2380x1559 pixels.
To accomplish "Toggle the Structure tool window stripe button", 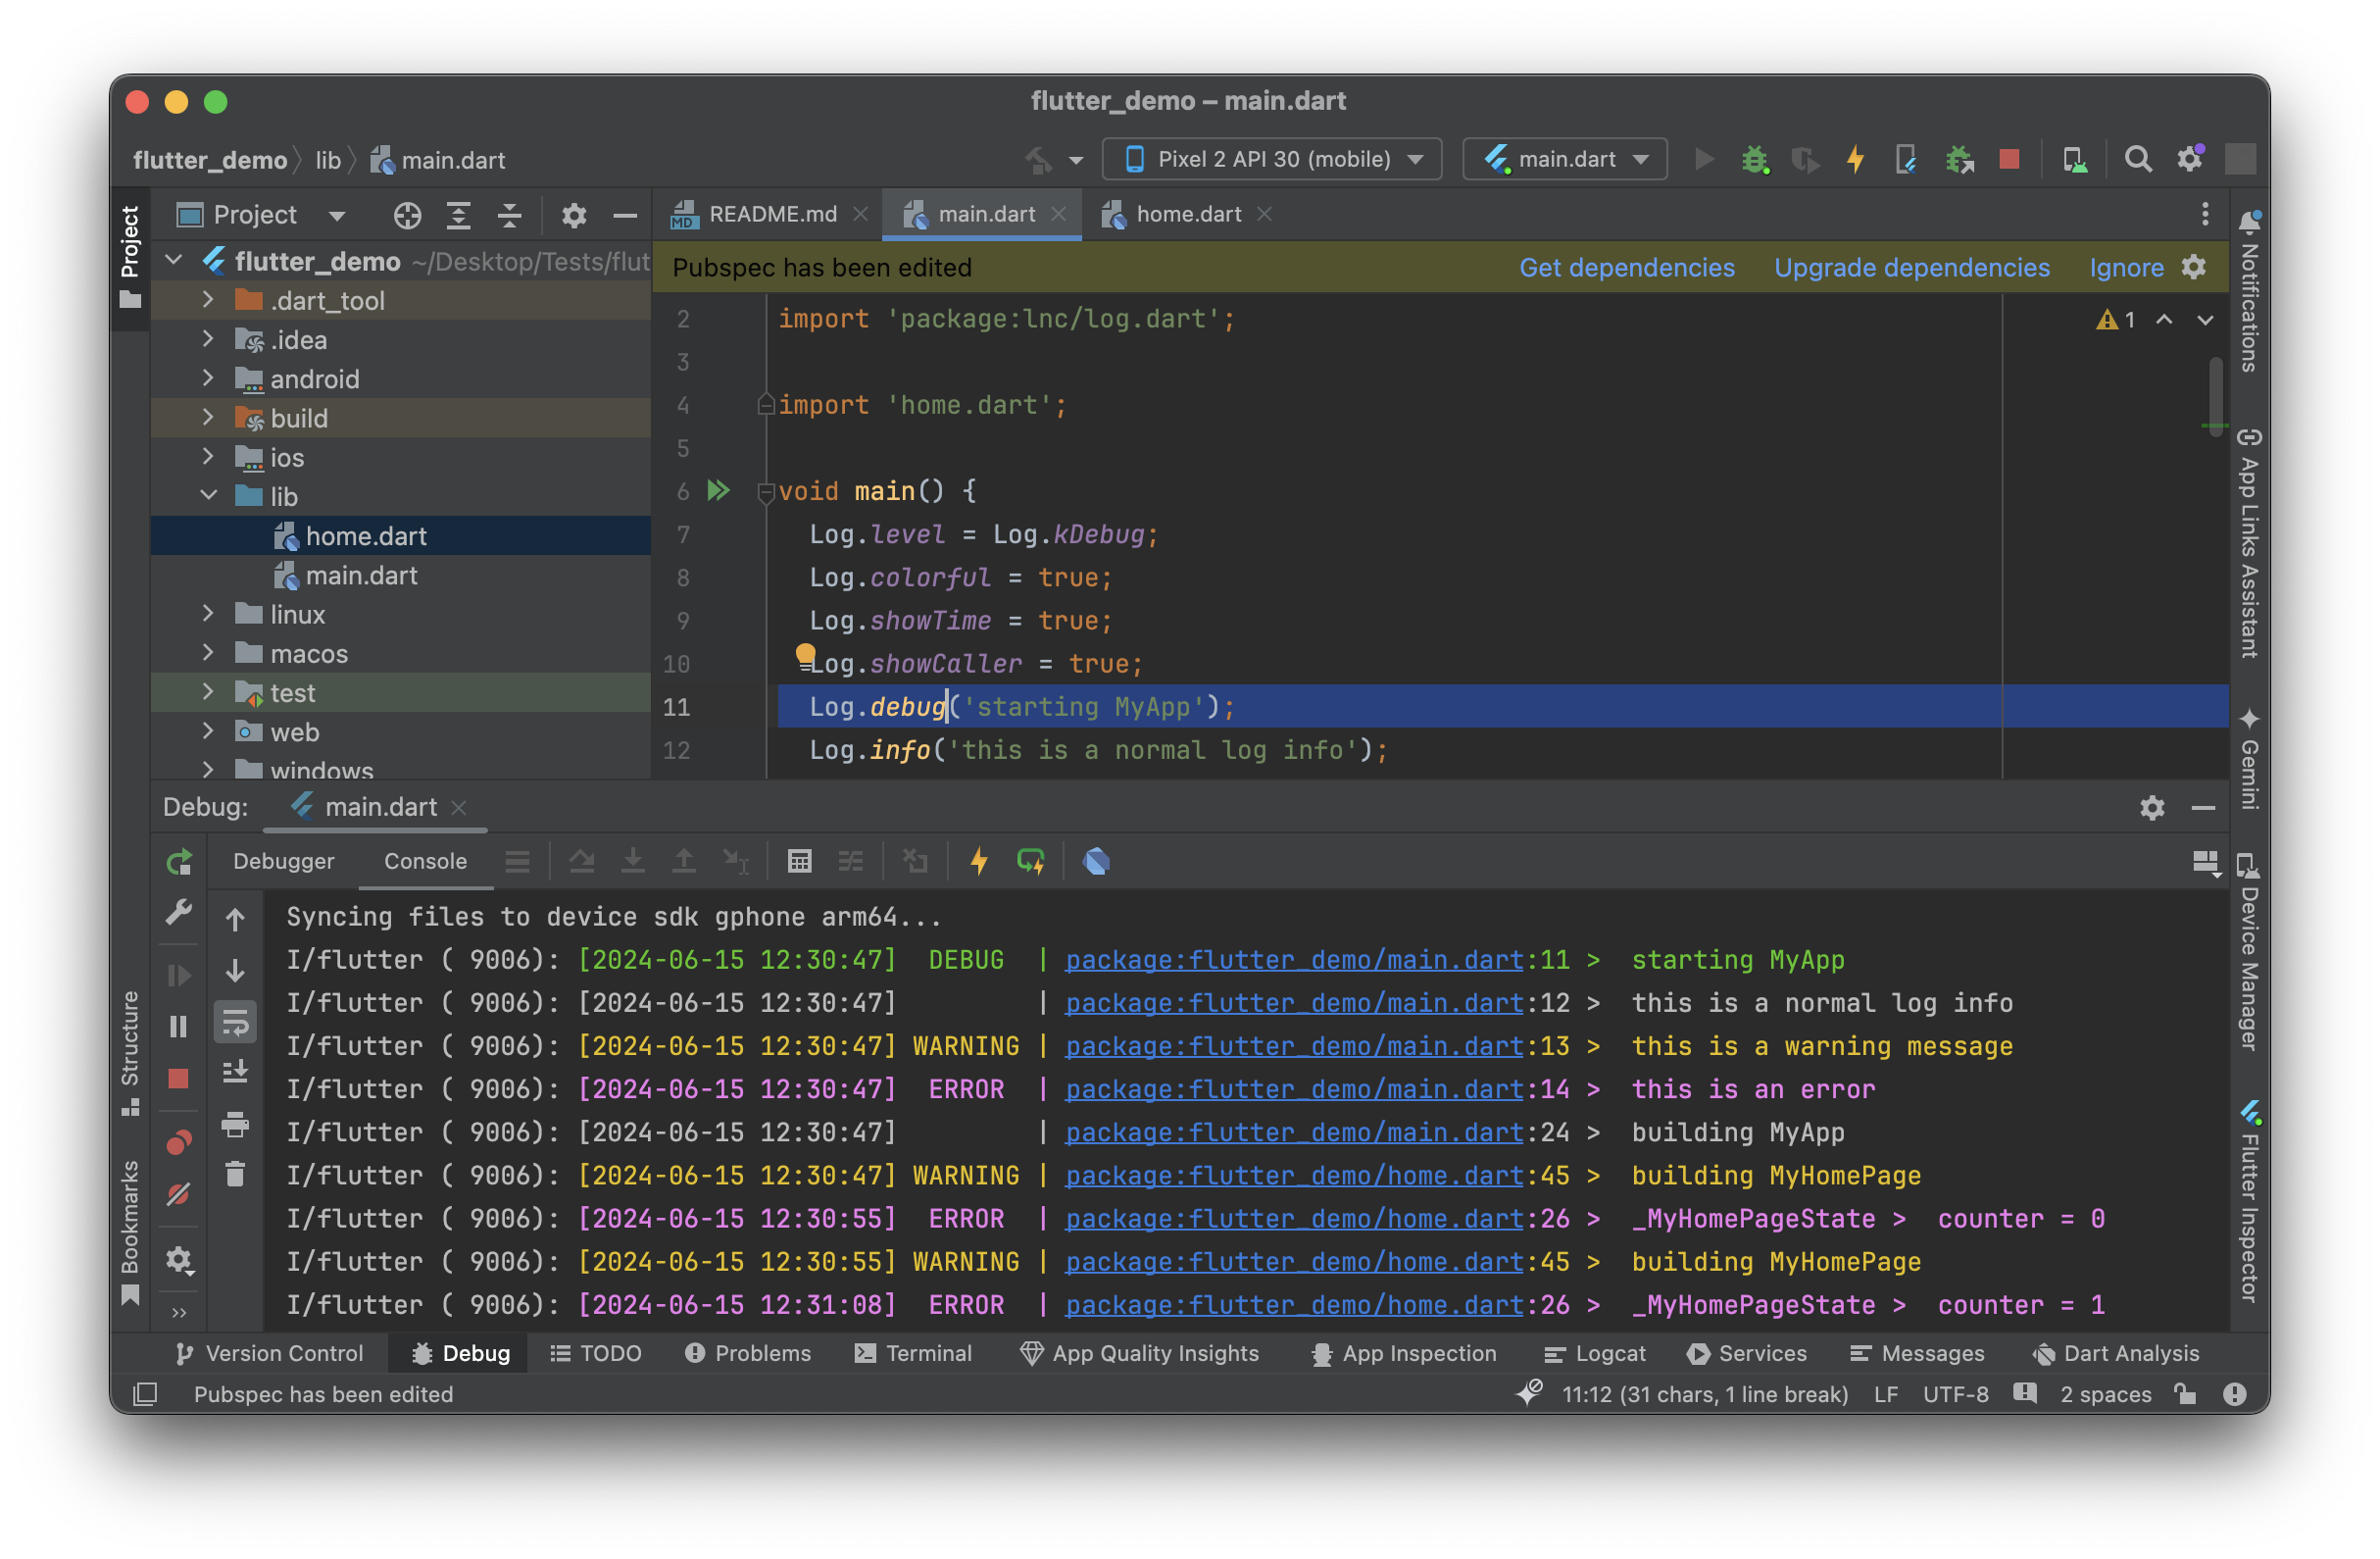I will coord(130,1053).
